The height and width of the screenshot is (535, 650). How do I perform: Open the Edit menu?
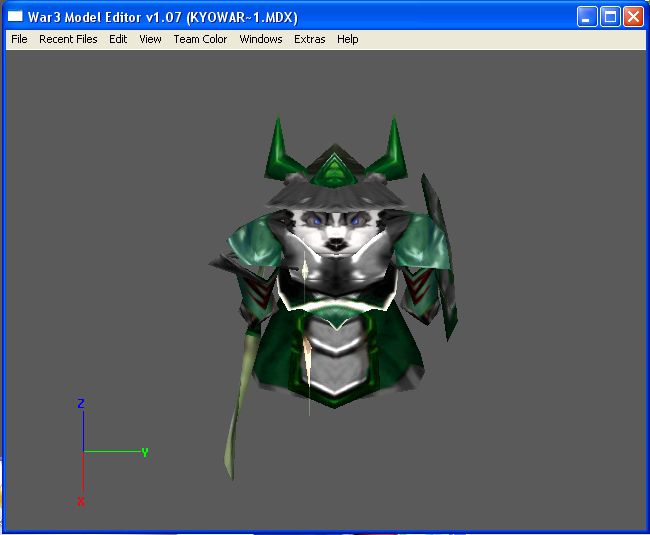(118, 39)
